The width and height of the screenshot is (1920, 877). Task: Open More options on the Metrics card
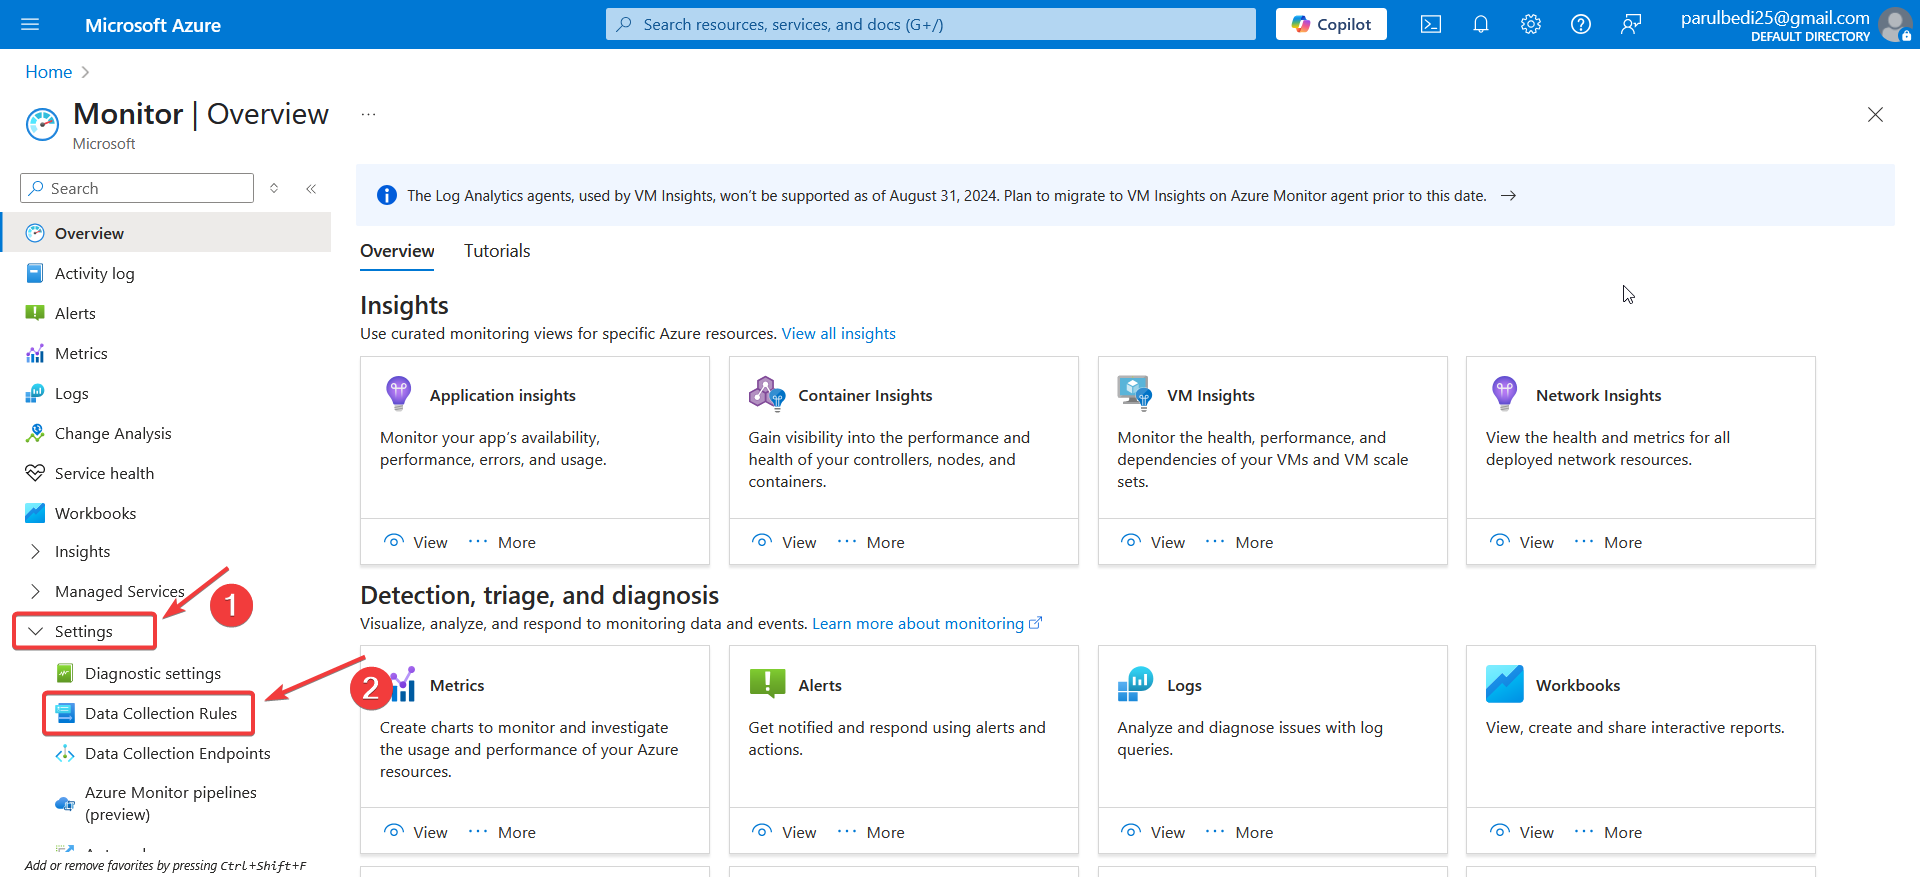point(502,832)
